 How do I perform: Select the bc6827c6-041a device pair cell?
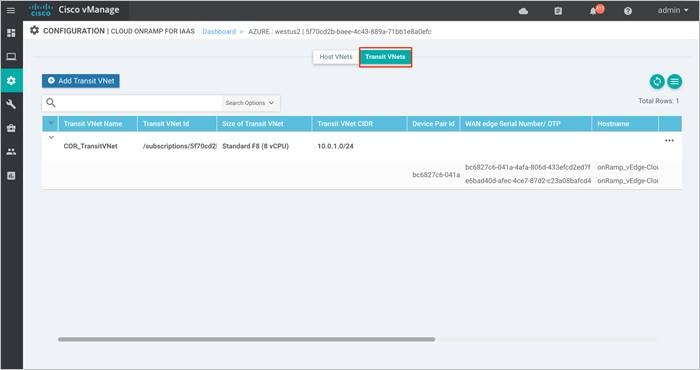(x=436, y=175)
